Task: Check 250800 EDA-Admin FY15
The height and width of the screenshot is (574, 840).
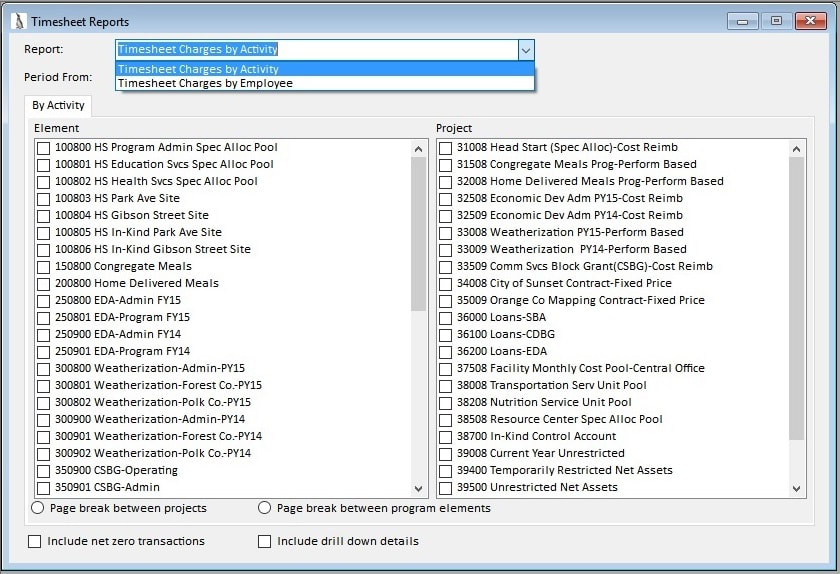Action: 43,301
